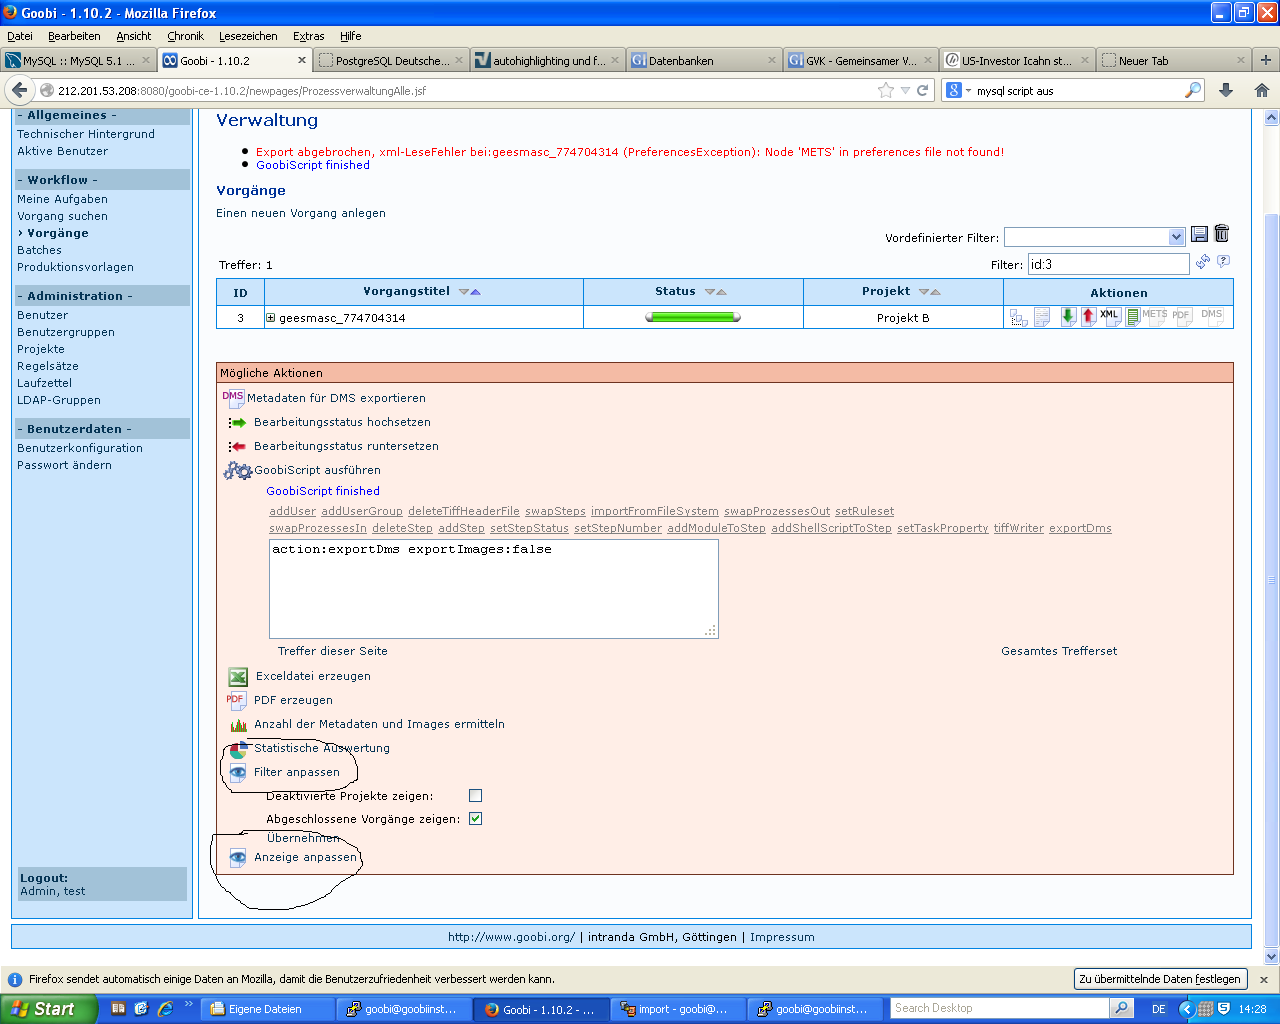1280x1024 pixels.
Task: Open the Lesezeichen menu
Action: click(x=248, y=36)
